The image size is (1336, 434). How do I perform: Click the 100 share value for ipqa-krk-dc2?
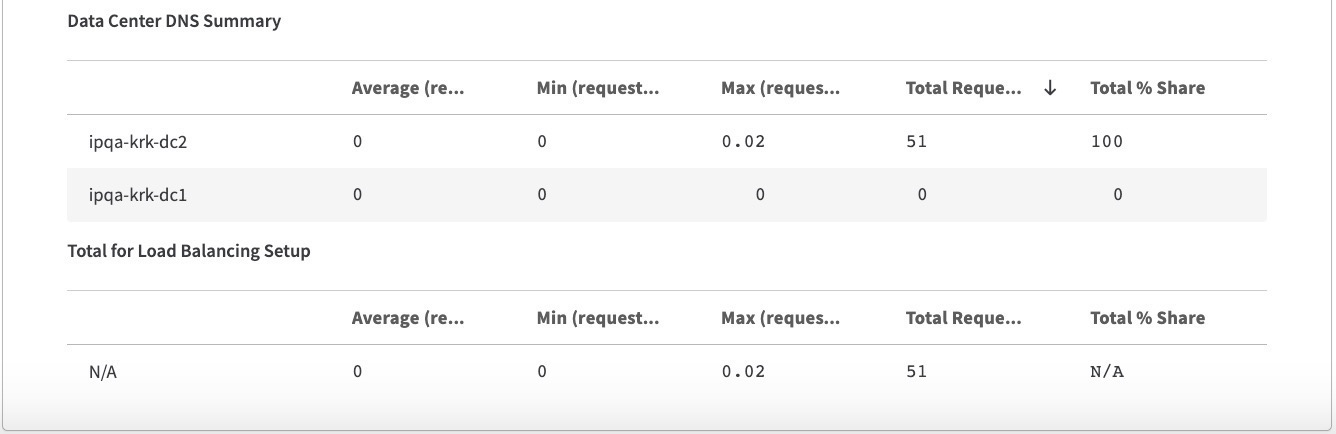(x=1107, y=142)
